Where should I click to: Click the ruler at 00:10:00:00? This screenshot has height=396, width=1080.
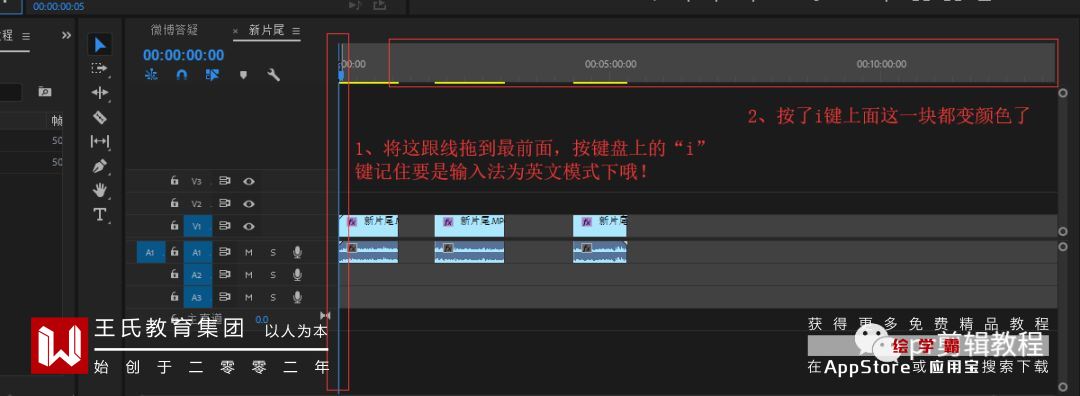tap(881, 64)
